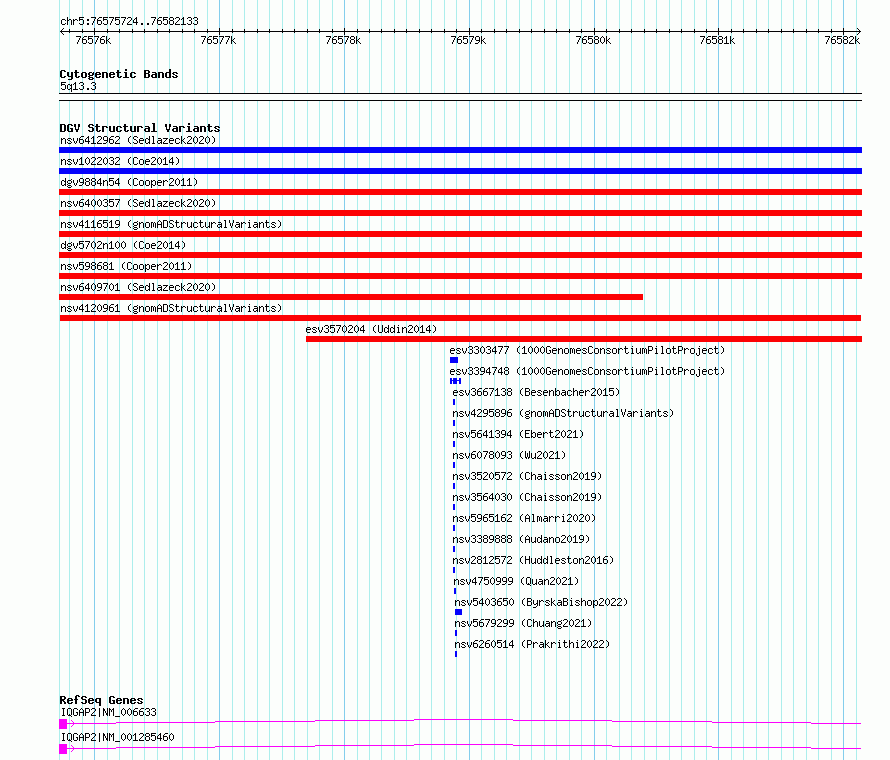The image size is (890, 760).
Task: Open nsv4116519 (gnomADStructuralVariants) label
Action: click(x=171, y=224)
